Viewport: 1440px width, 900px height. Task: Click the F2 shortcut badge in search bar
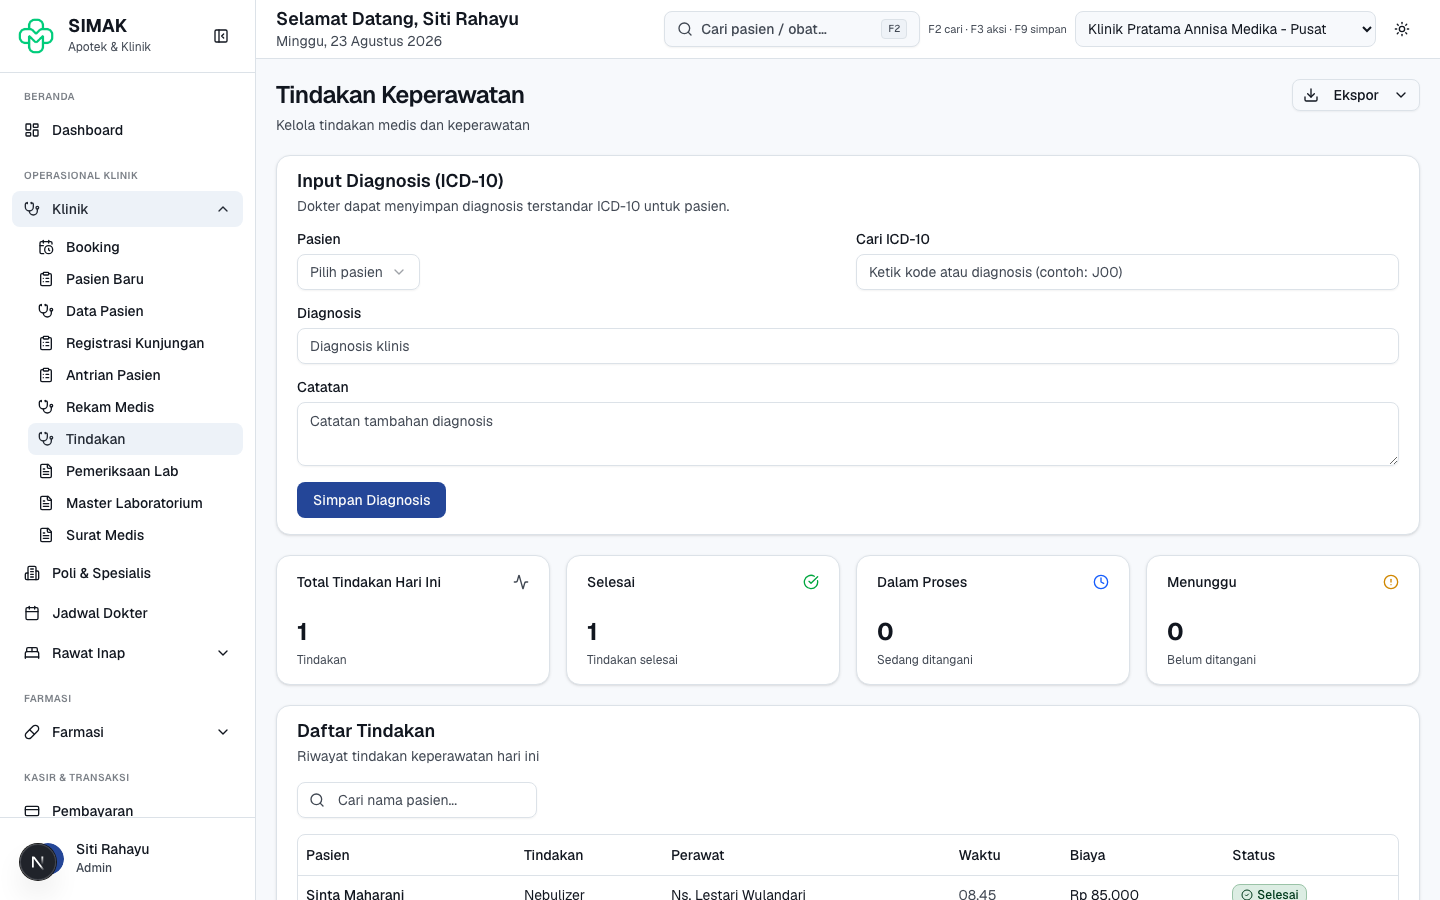point(894,29)
